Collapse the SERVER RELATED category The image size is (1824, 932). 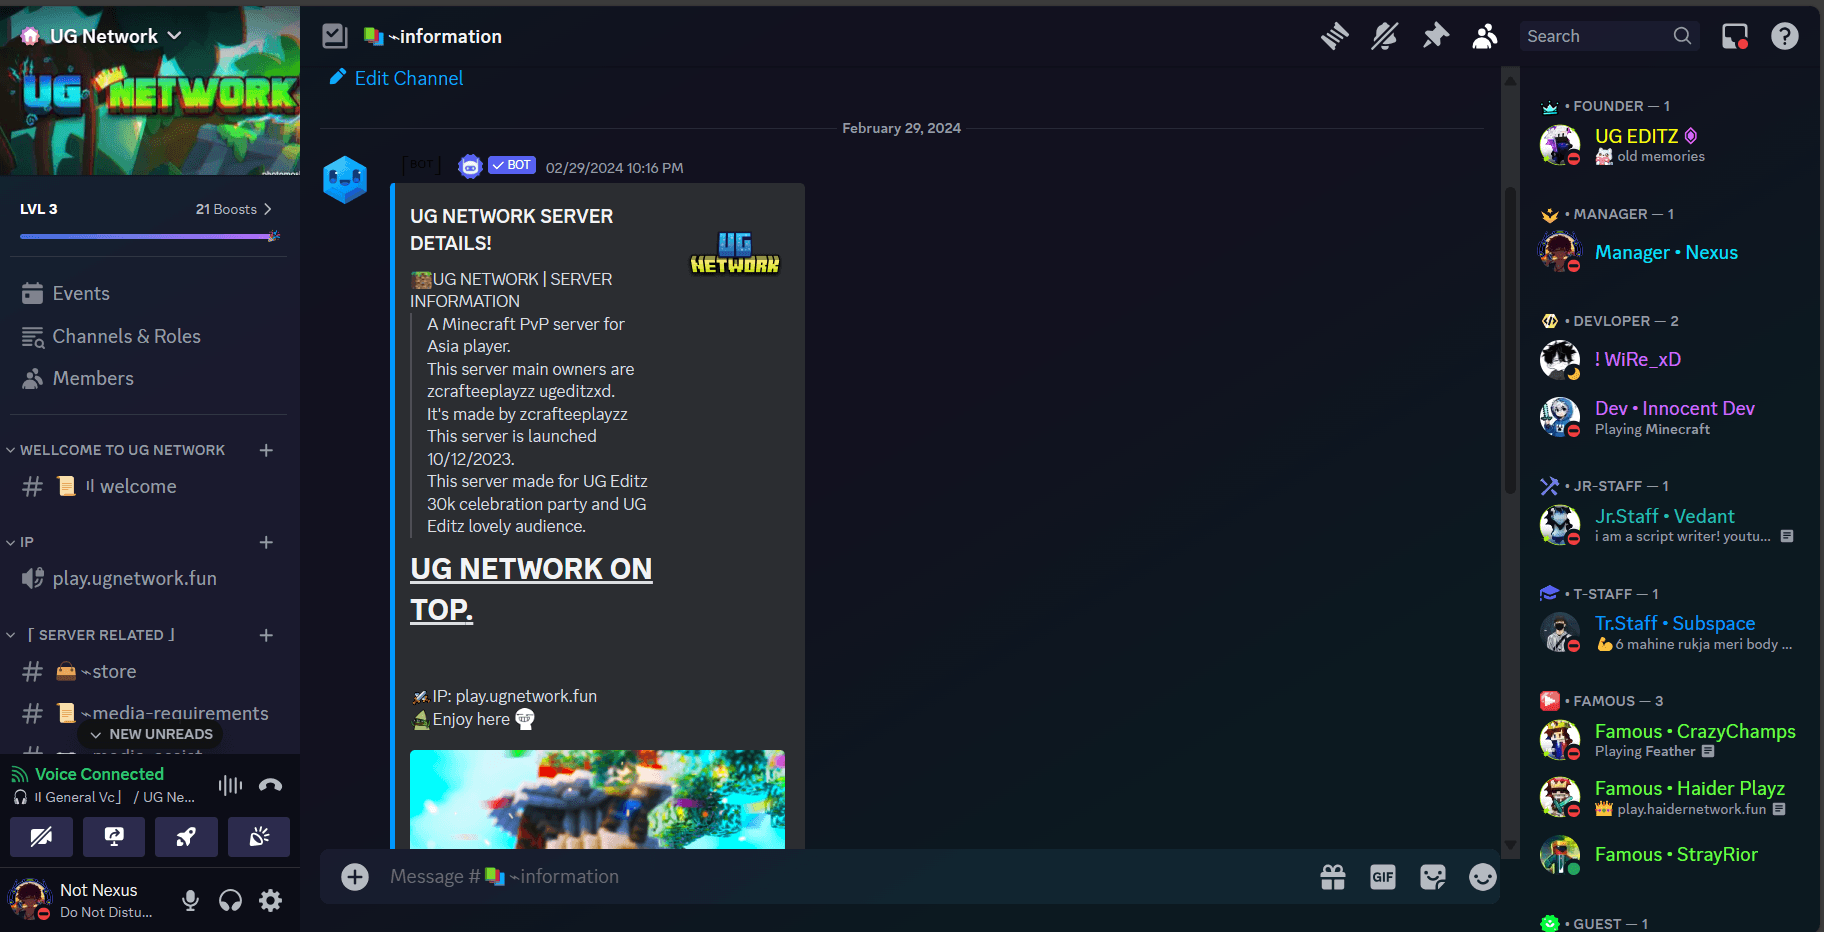point(95,634)
